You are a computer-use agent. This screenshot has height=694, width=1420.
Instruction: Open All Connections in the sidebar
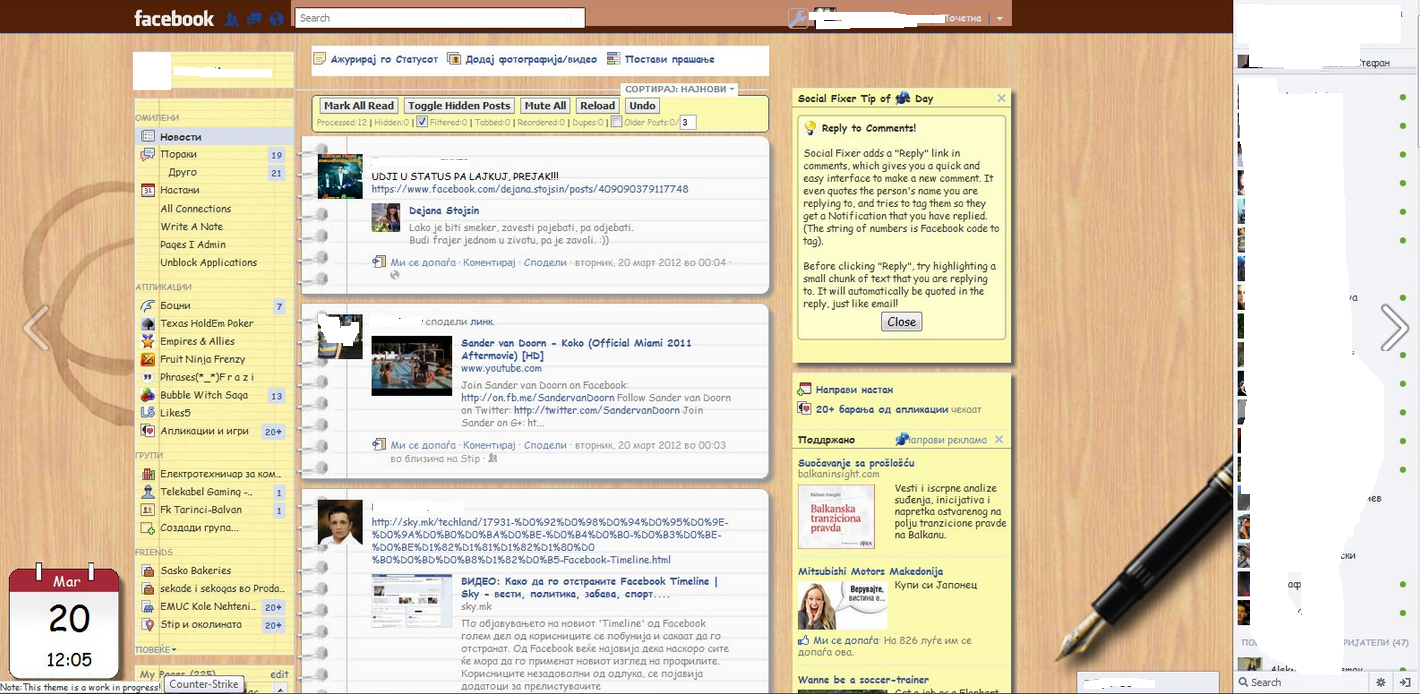[x=196, y=209]
